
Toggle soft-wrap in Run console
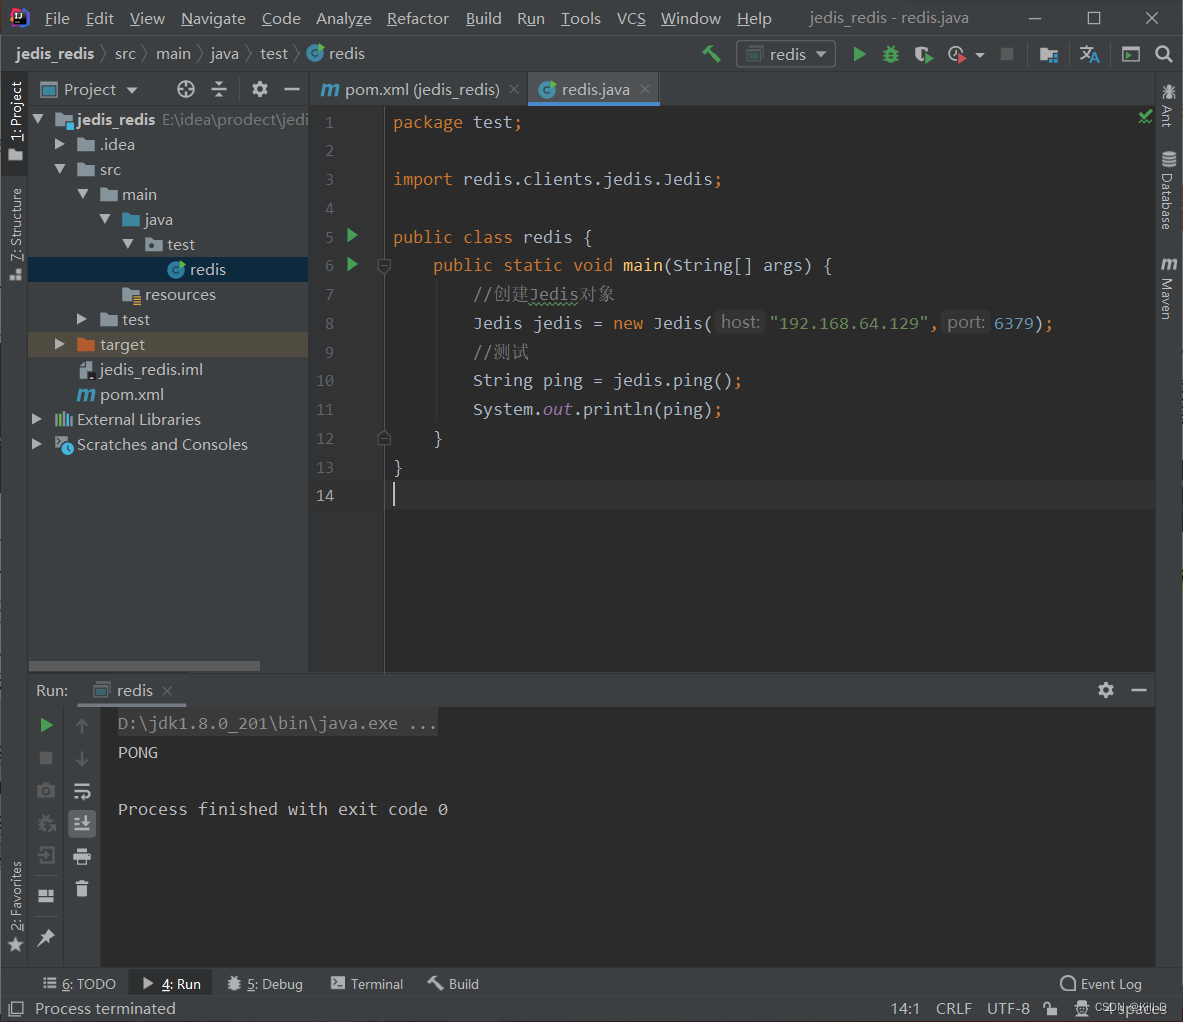tap(82, 790)
